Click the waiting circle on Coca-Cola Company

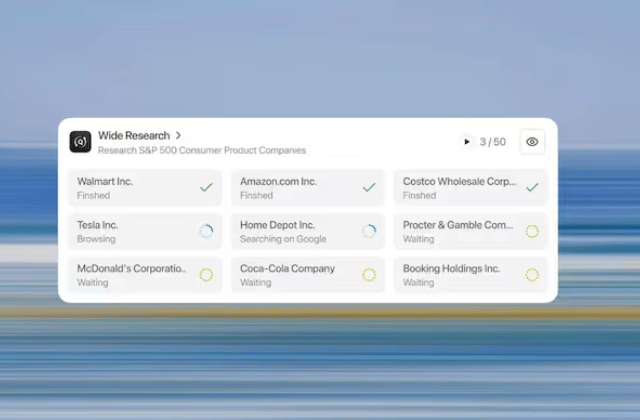(x=369, y=275)
